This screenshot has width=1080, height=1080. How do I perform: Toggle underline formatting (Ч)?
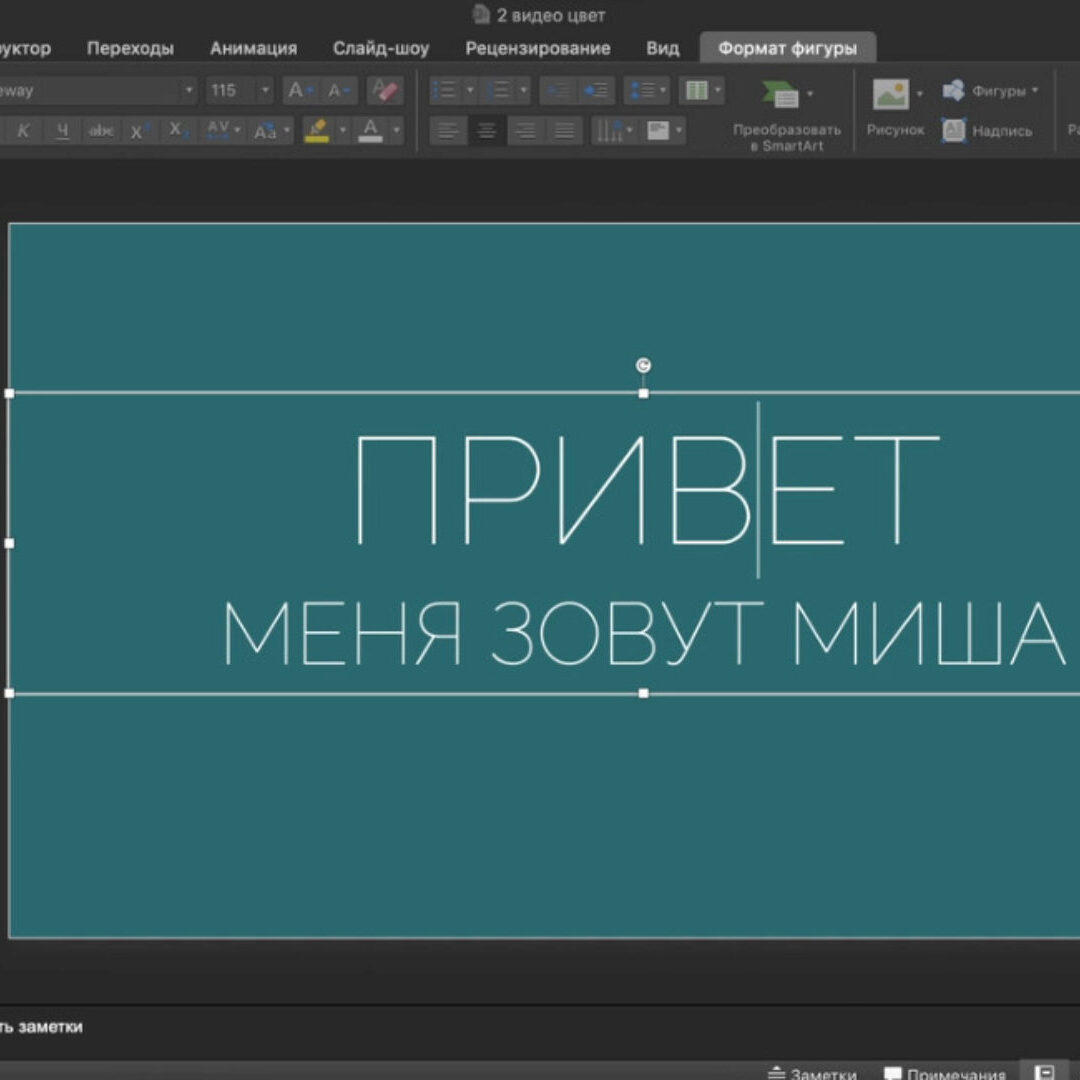click(x=62, y=131)
